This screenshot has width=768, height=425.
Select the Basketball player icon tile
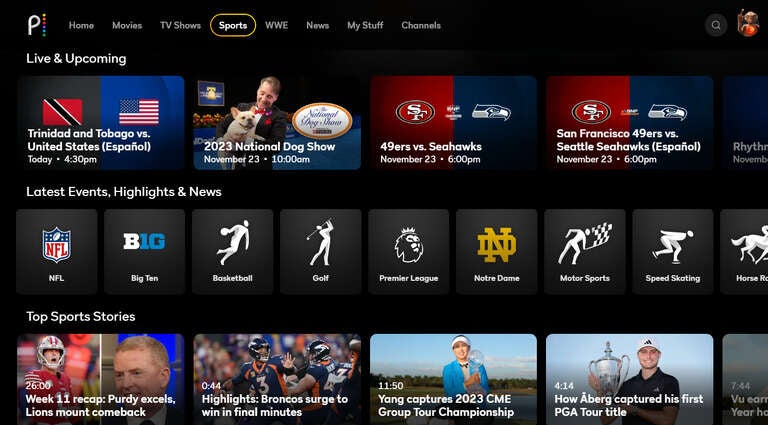[233, 252]
